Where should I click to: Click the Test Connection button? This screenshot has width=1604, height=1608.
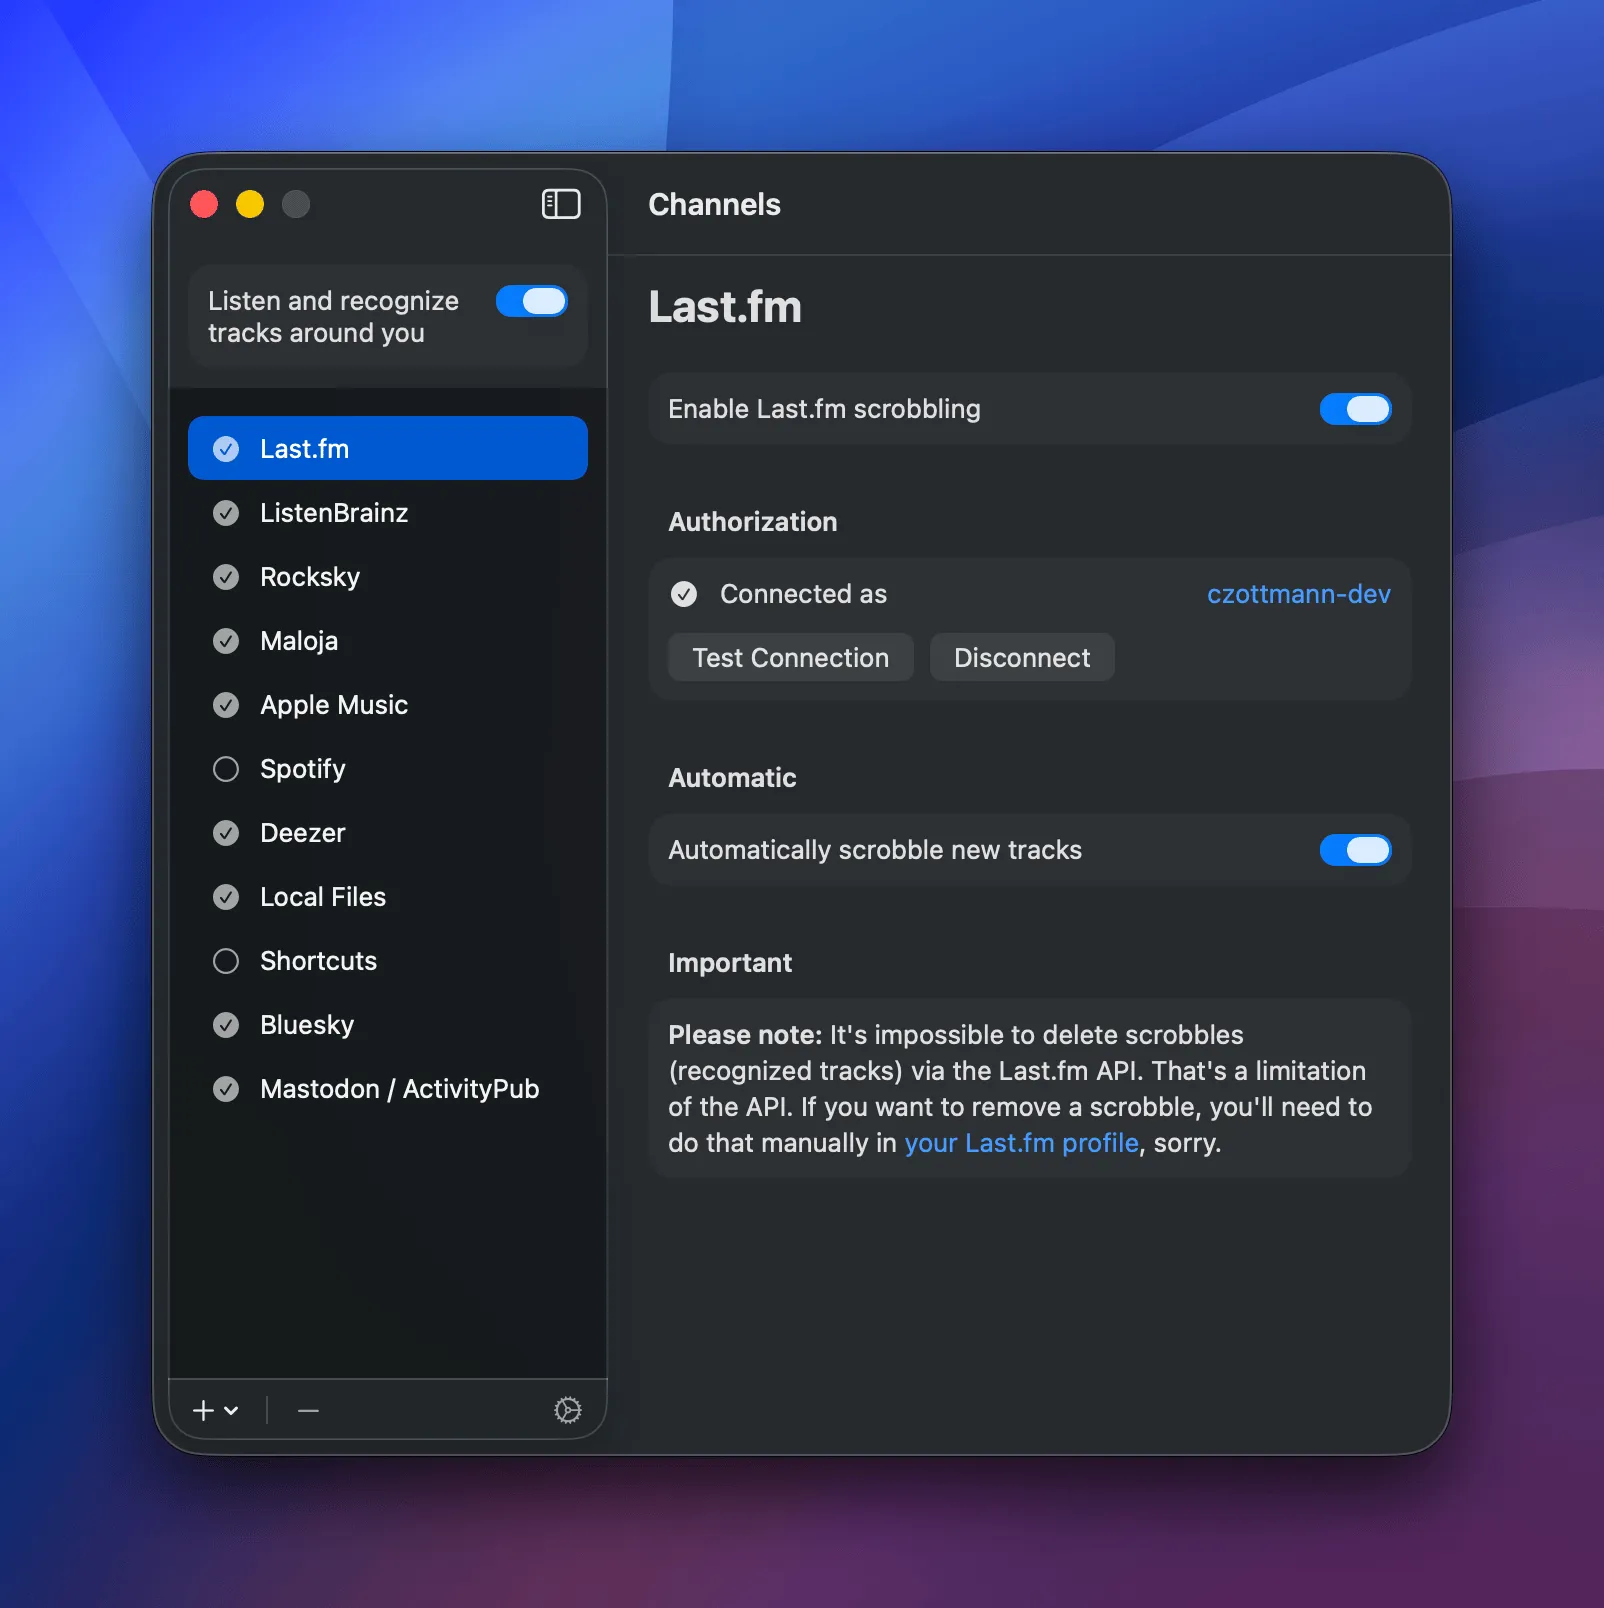791,657
